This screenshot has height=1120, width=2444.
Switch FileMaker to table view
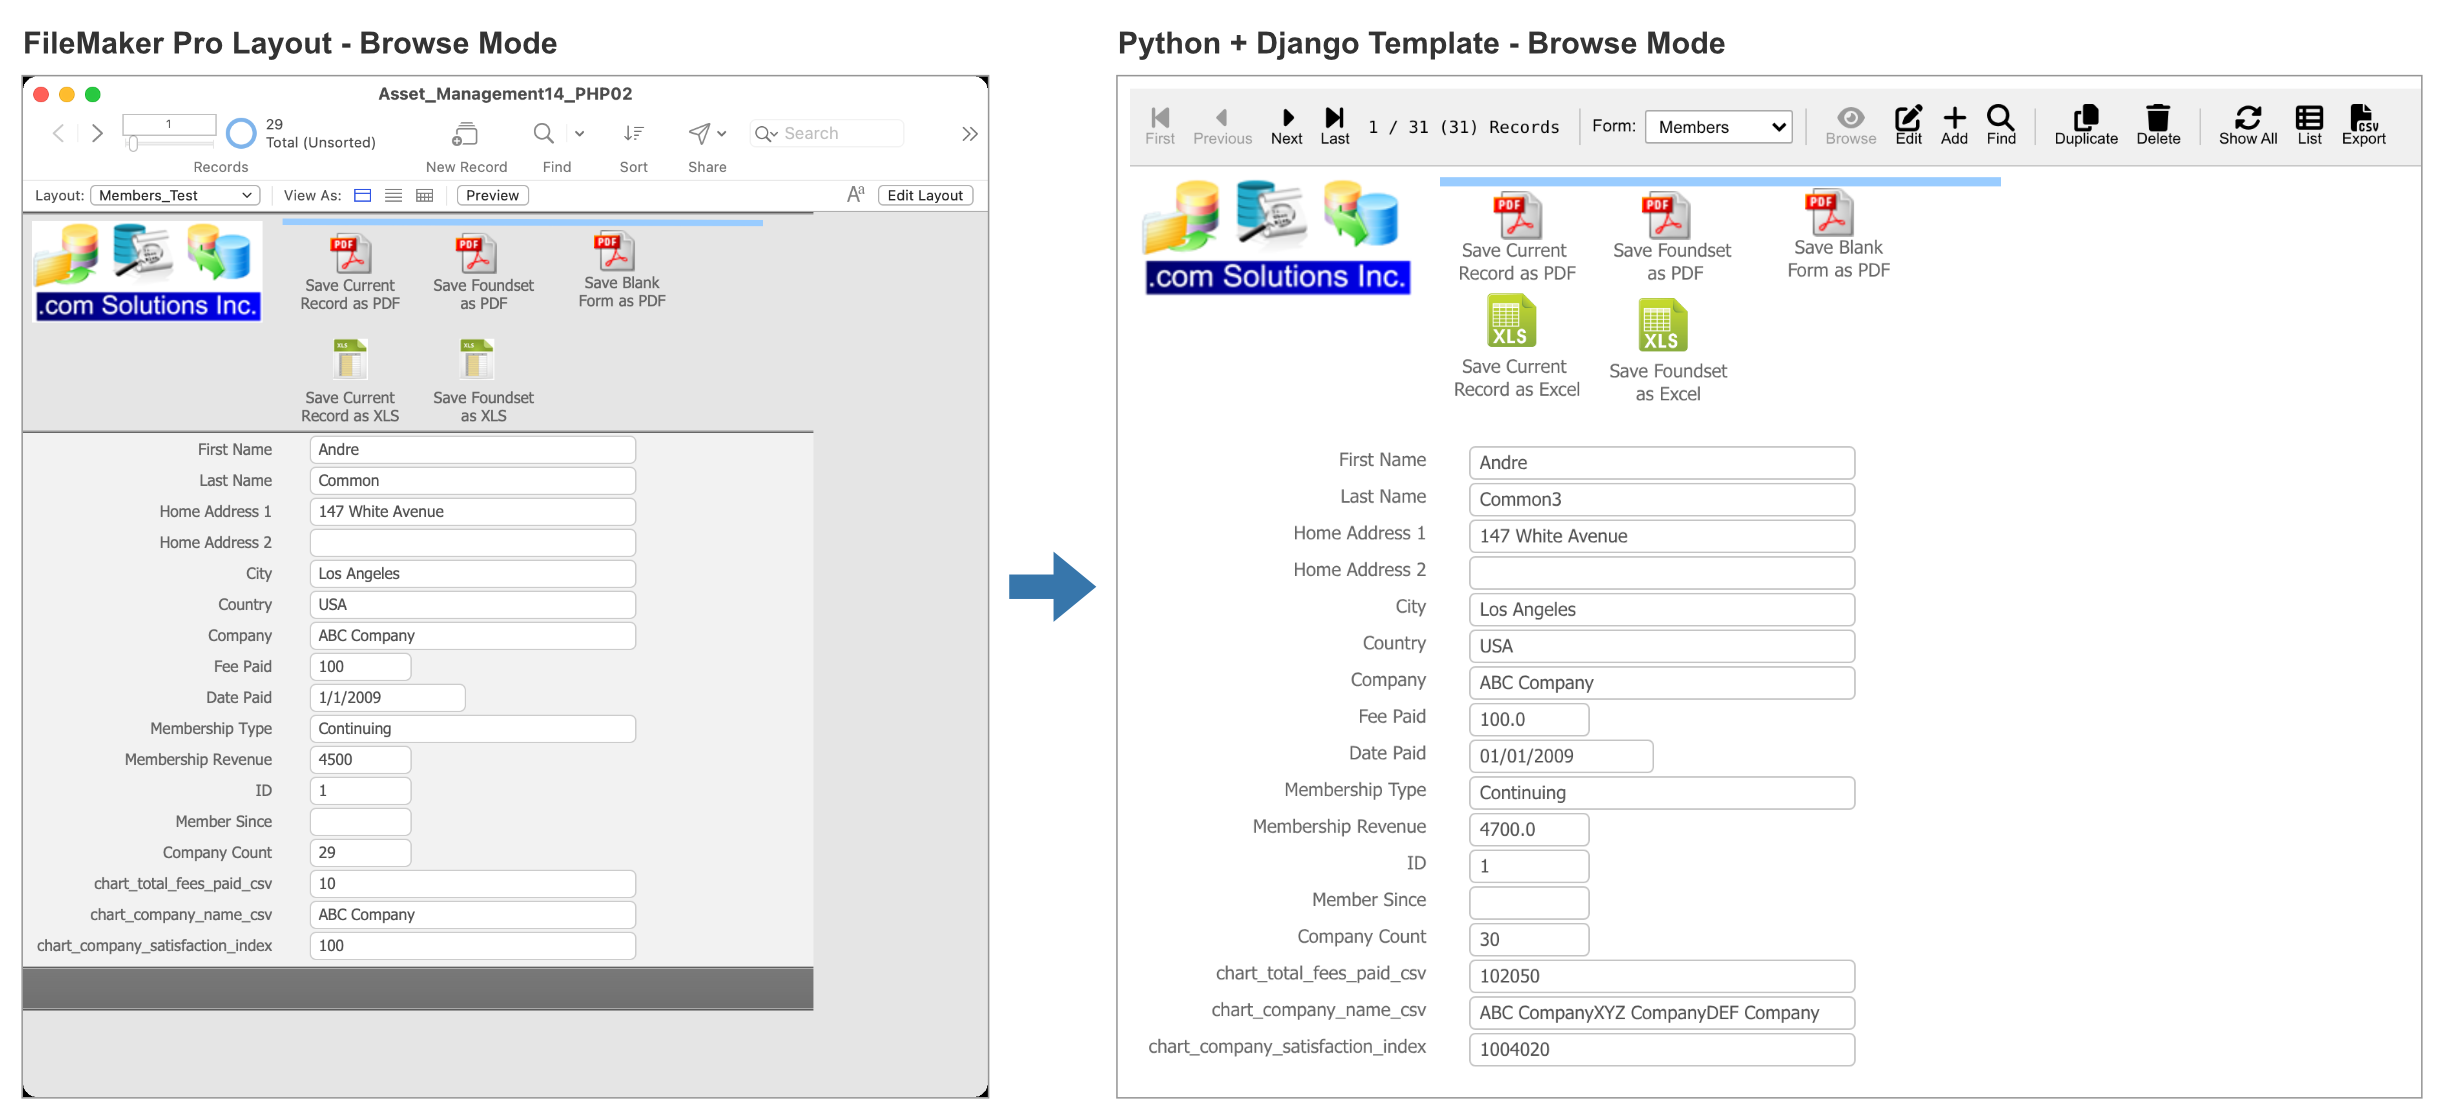pyautogui.click(x=425, y=195)
